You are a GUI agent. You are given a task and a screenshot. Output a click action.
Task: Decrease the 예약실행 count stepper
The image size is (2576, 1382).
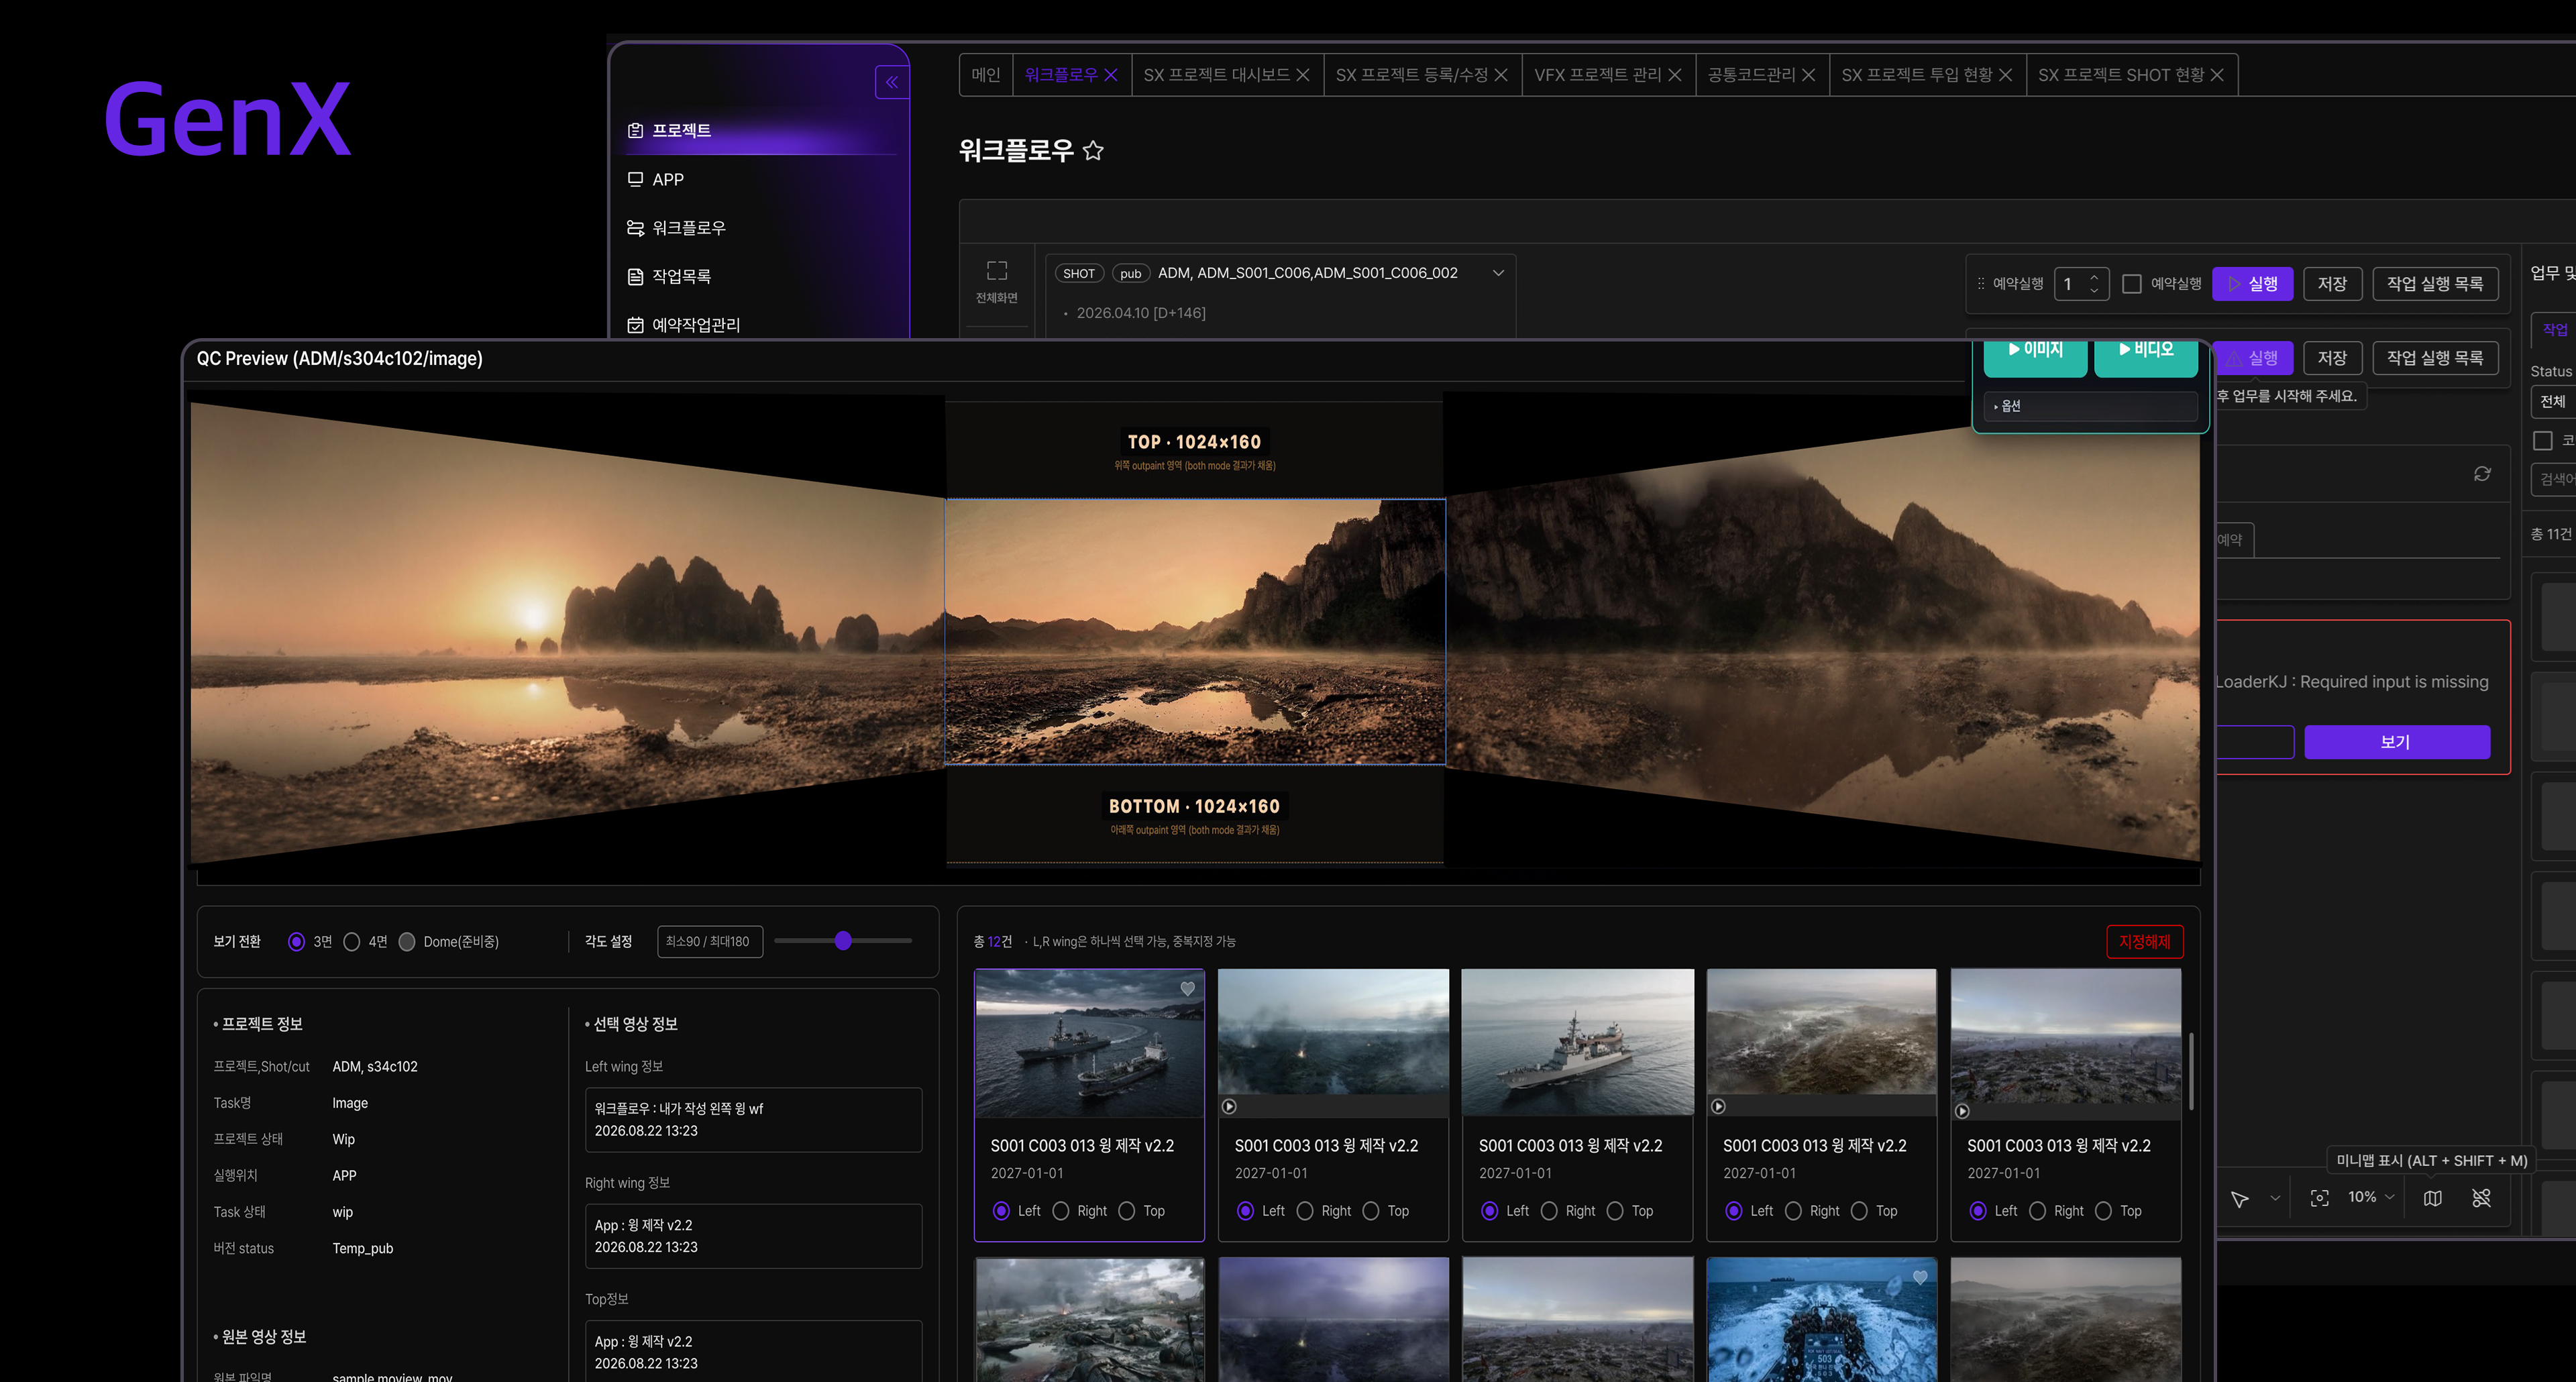[x=2094, y=291]
